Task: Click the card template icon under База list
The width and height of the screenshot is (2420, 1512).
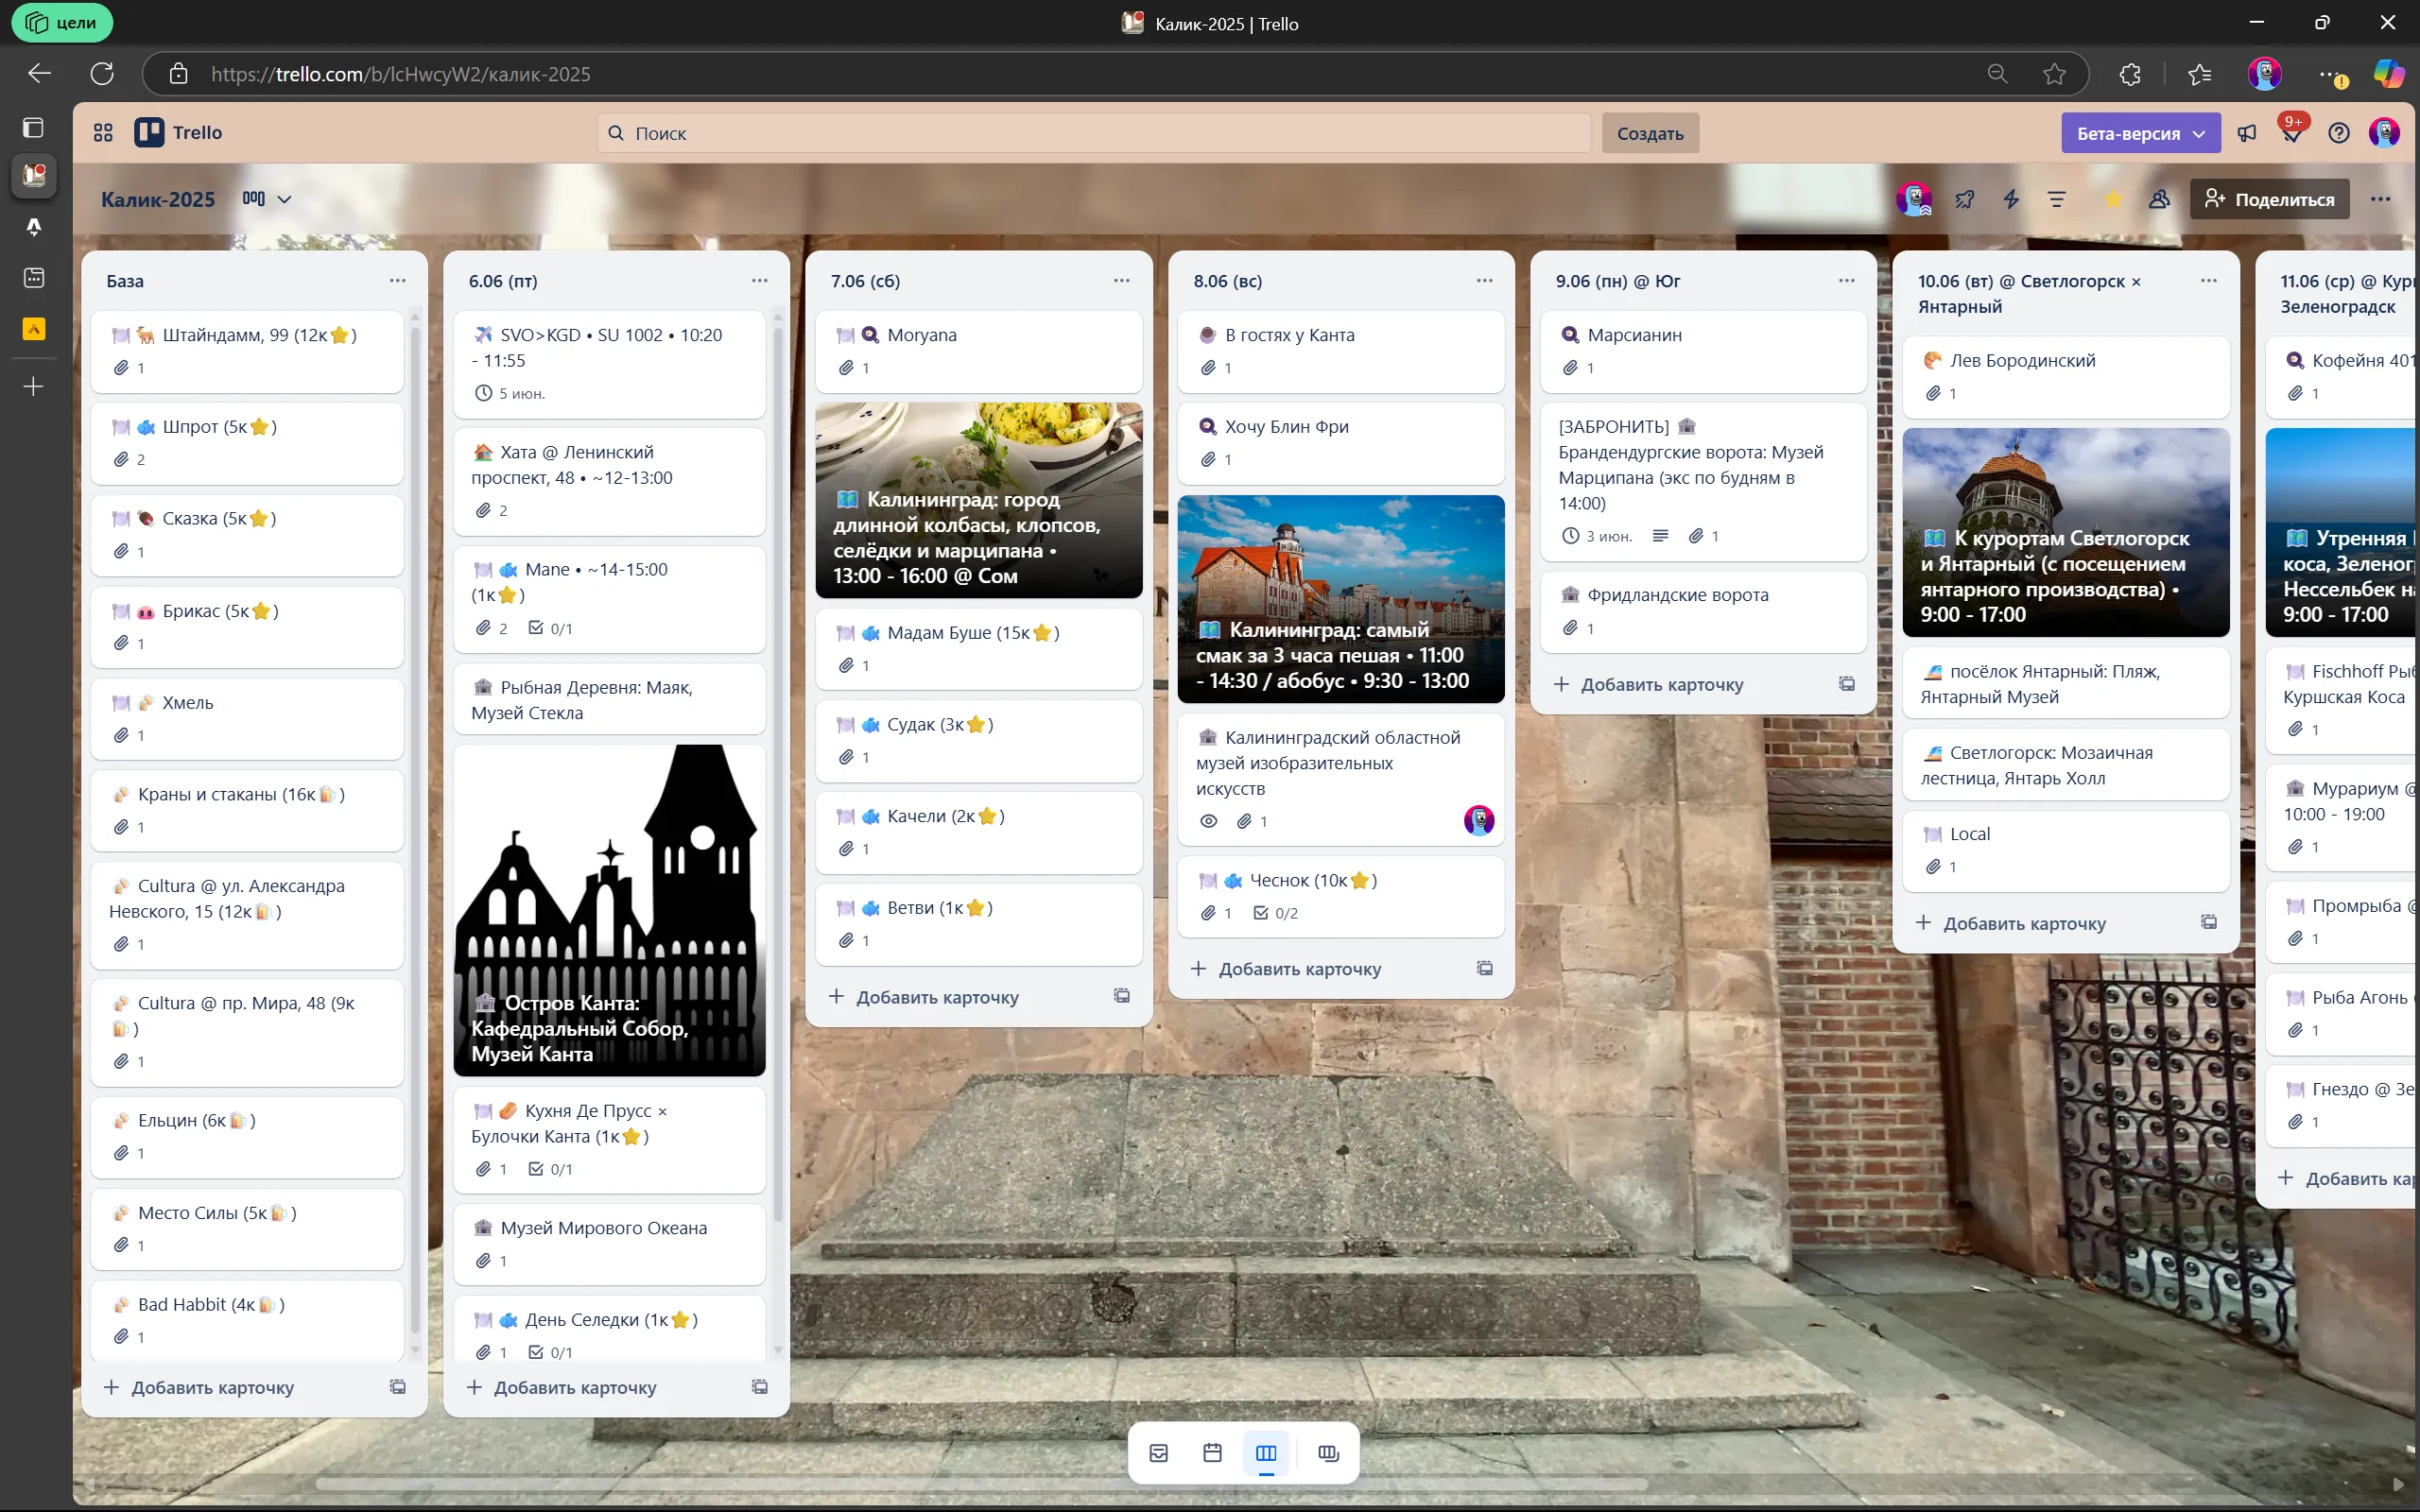Action: pyautogui.click(x=397, y=1387)
